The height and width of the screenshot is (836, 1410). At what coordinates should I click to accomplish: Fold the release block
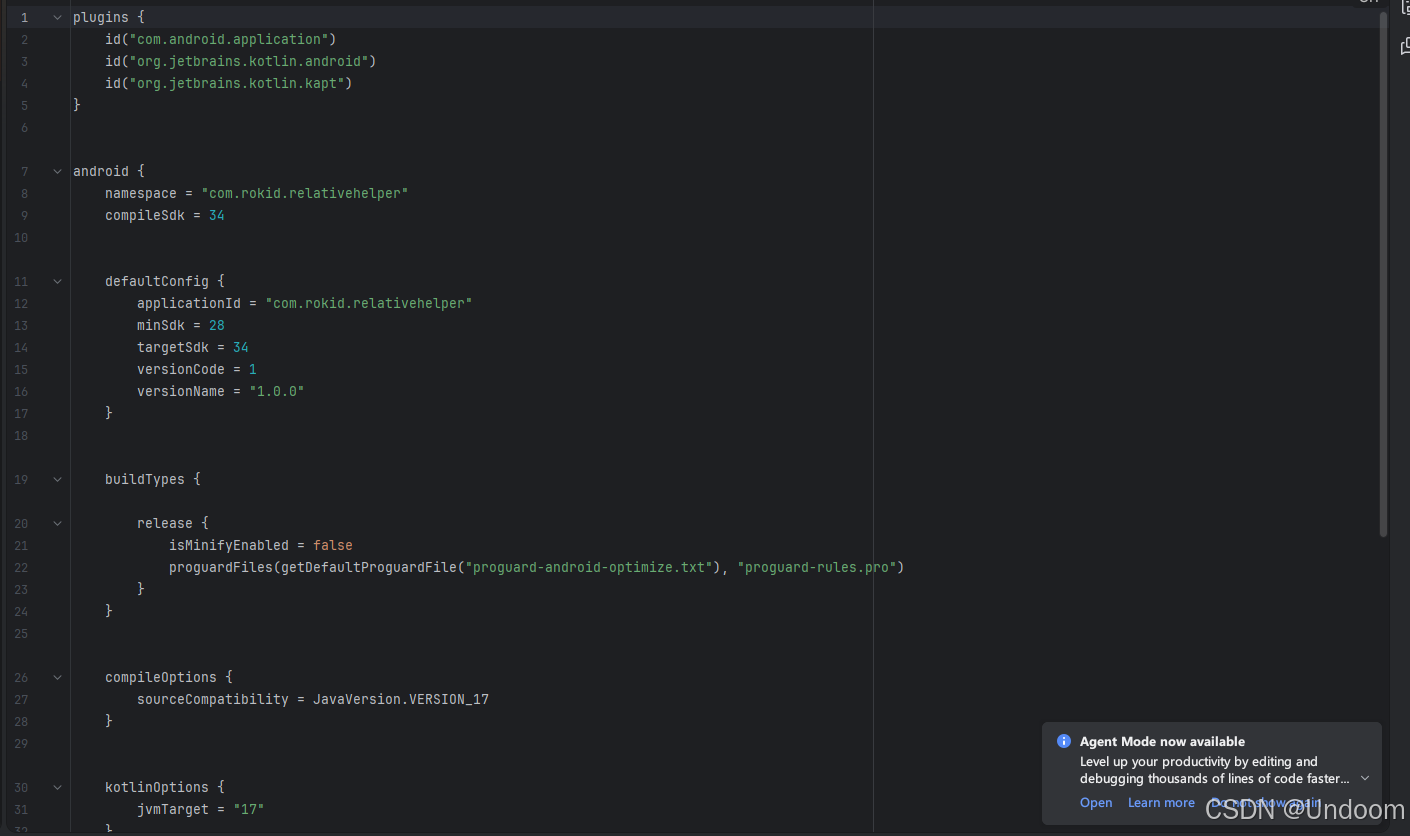(x=57, y=524)
